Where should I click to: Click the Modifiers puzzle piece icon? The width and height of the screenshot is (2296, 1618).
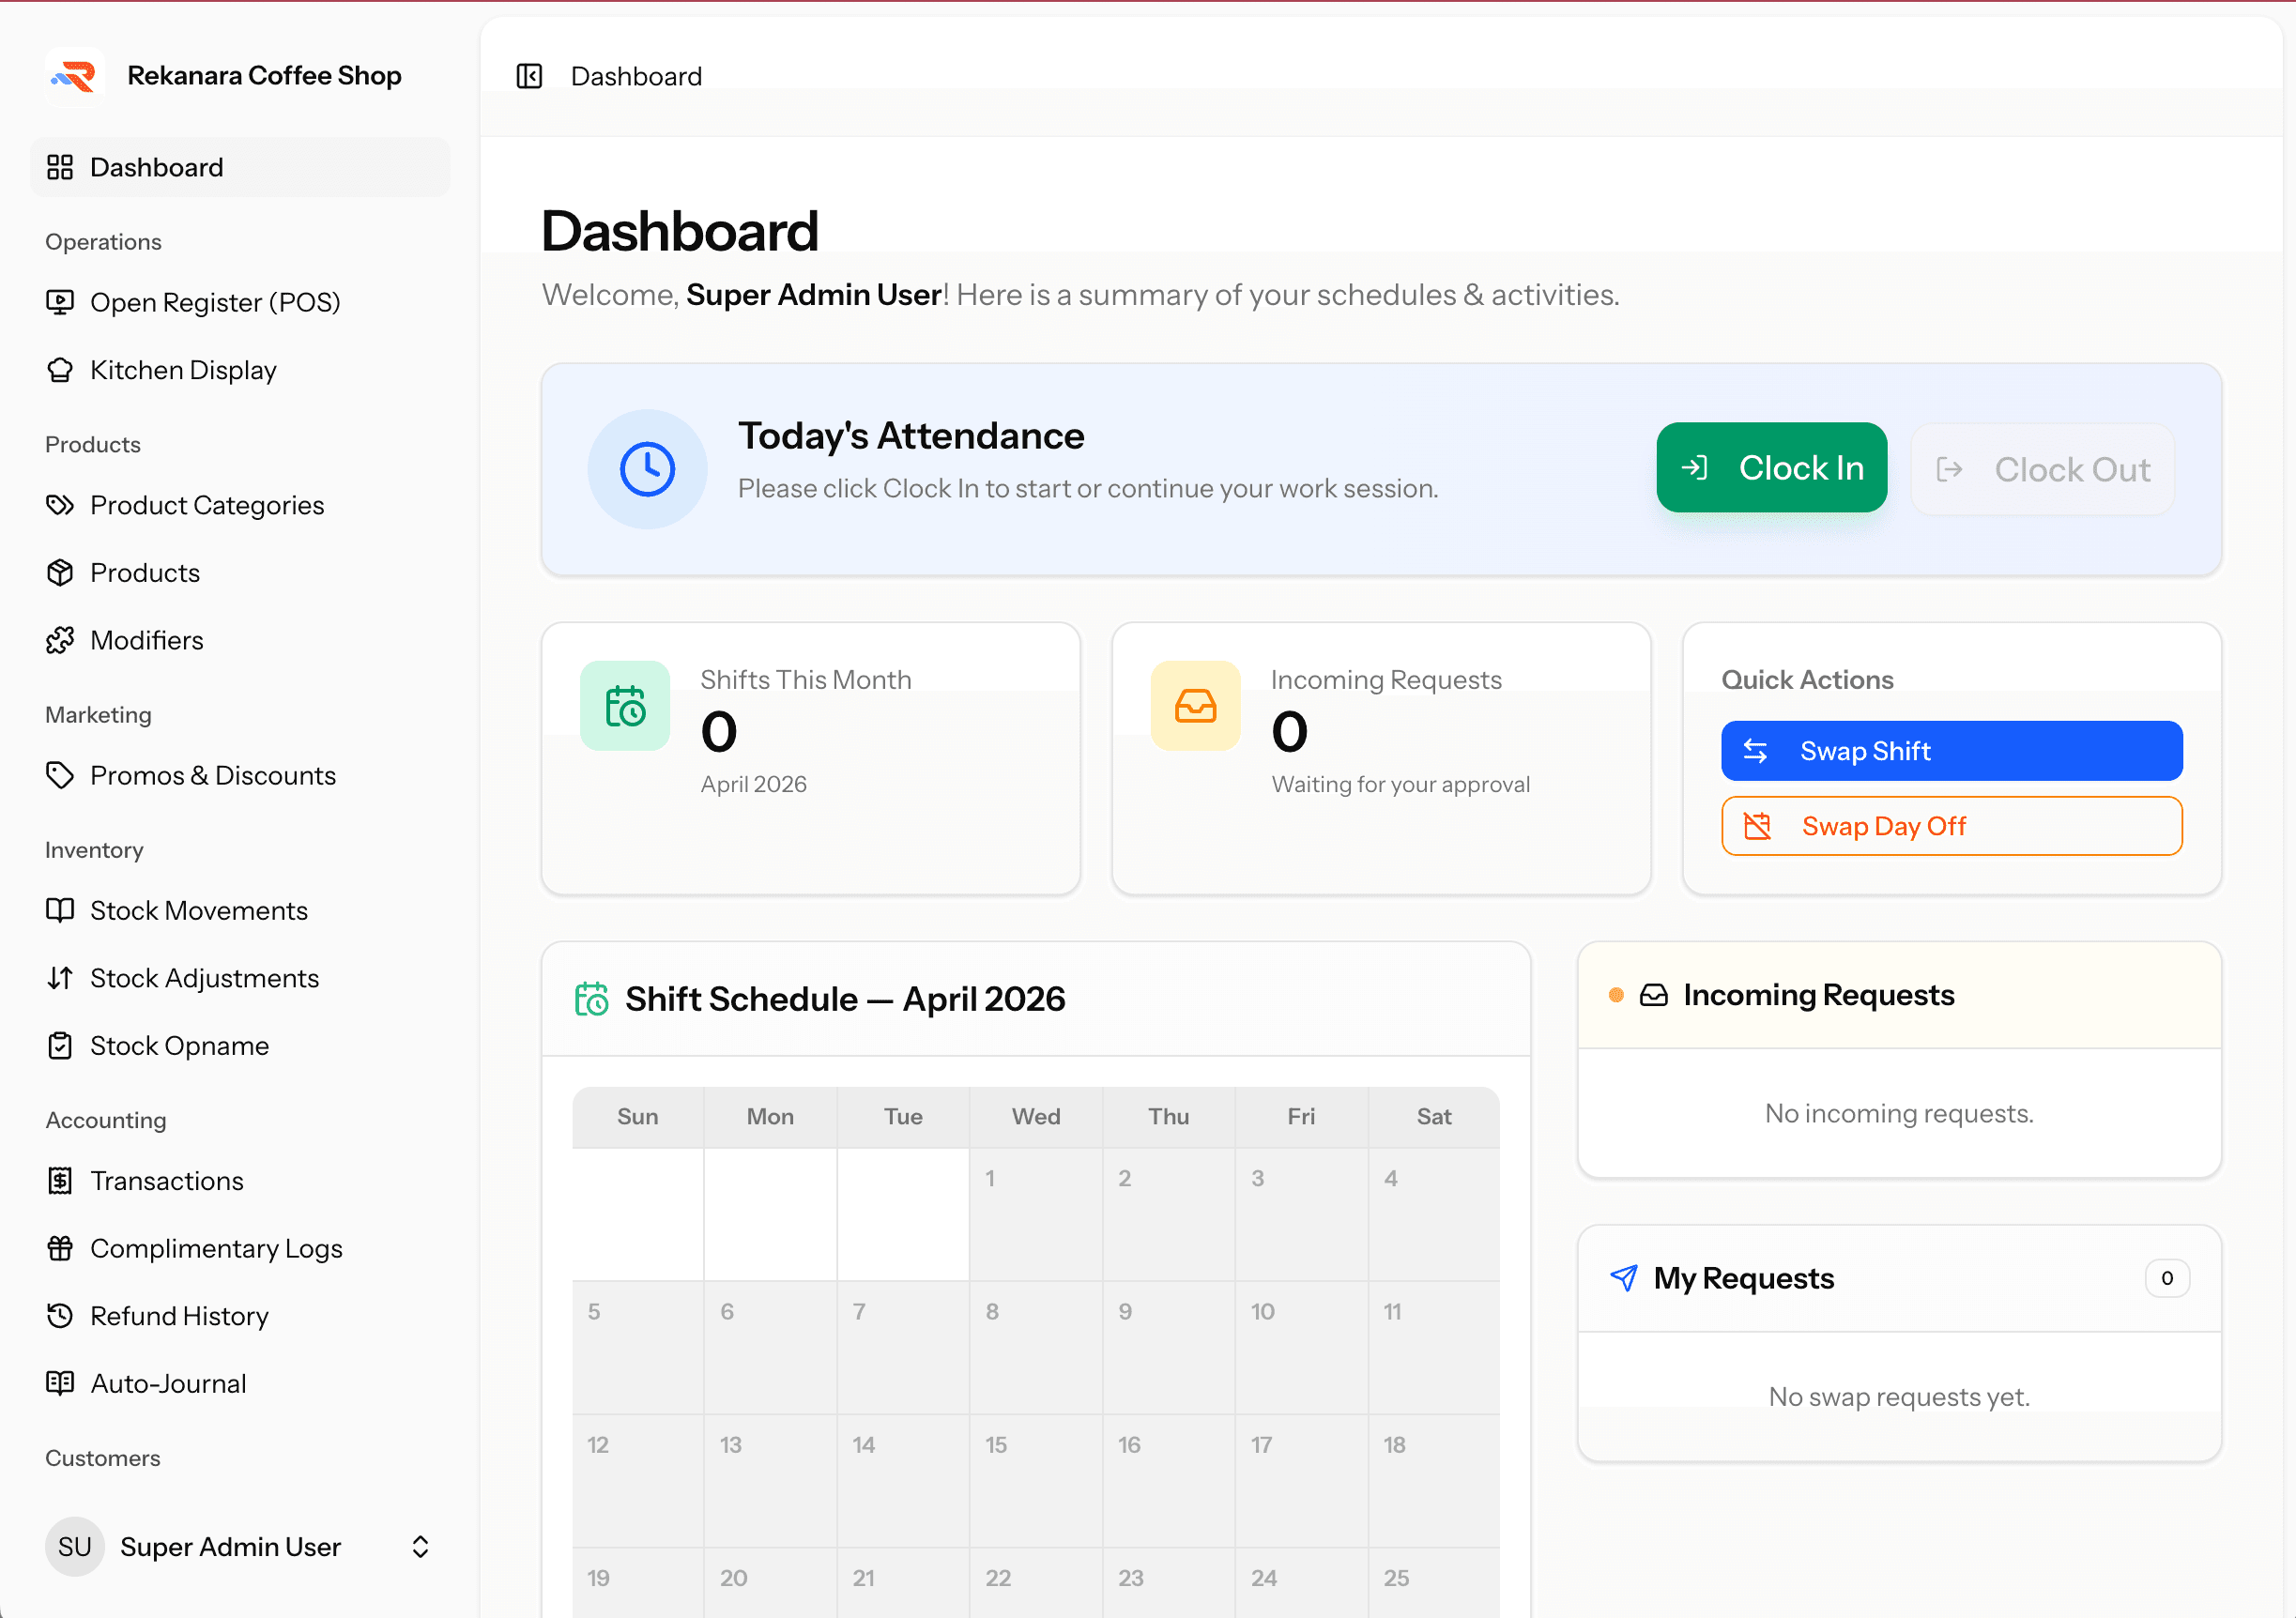click(60, 640)
